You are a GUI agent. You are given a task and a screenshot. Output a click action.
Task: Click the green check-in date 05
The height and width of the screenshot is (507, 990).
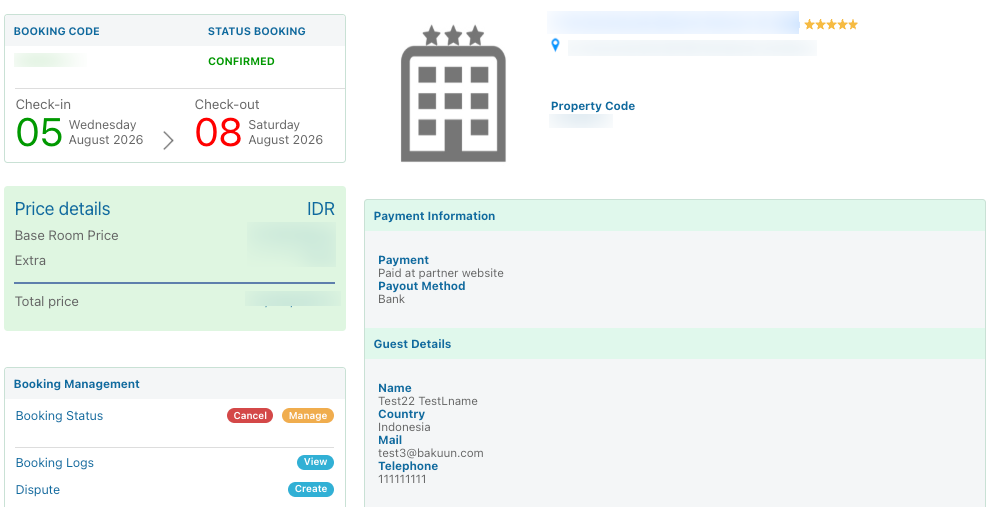pyautogui.click(x=39, y=133)
